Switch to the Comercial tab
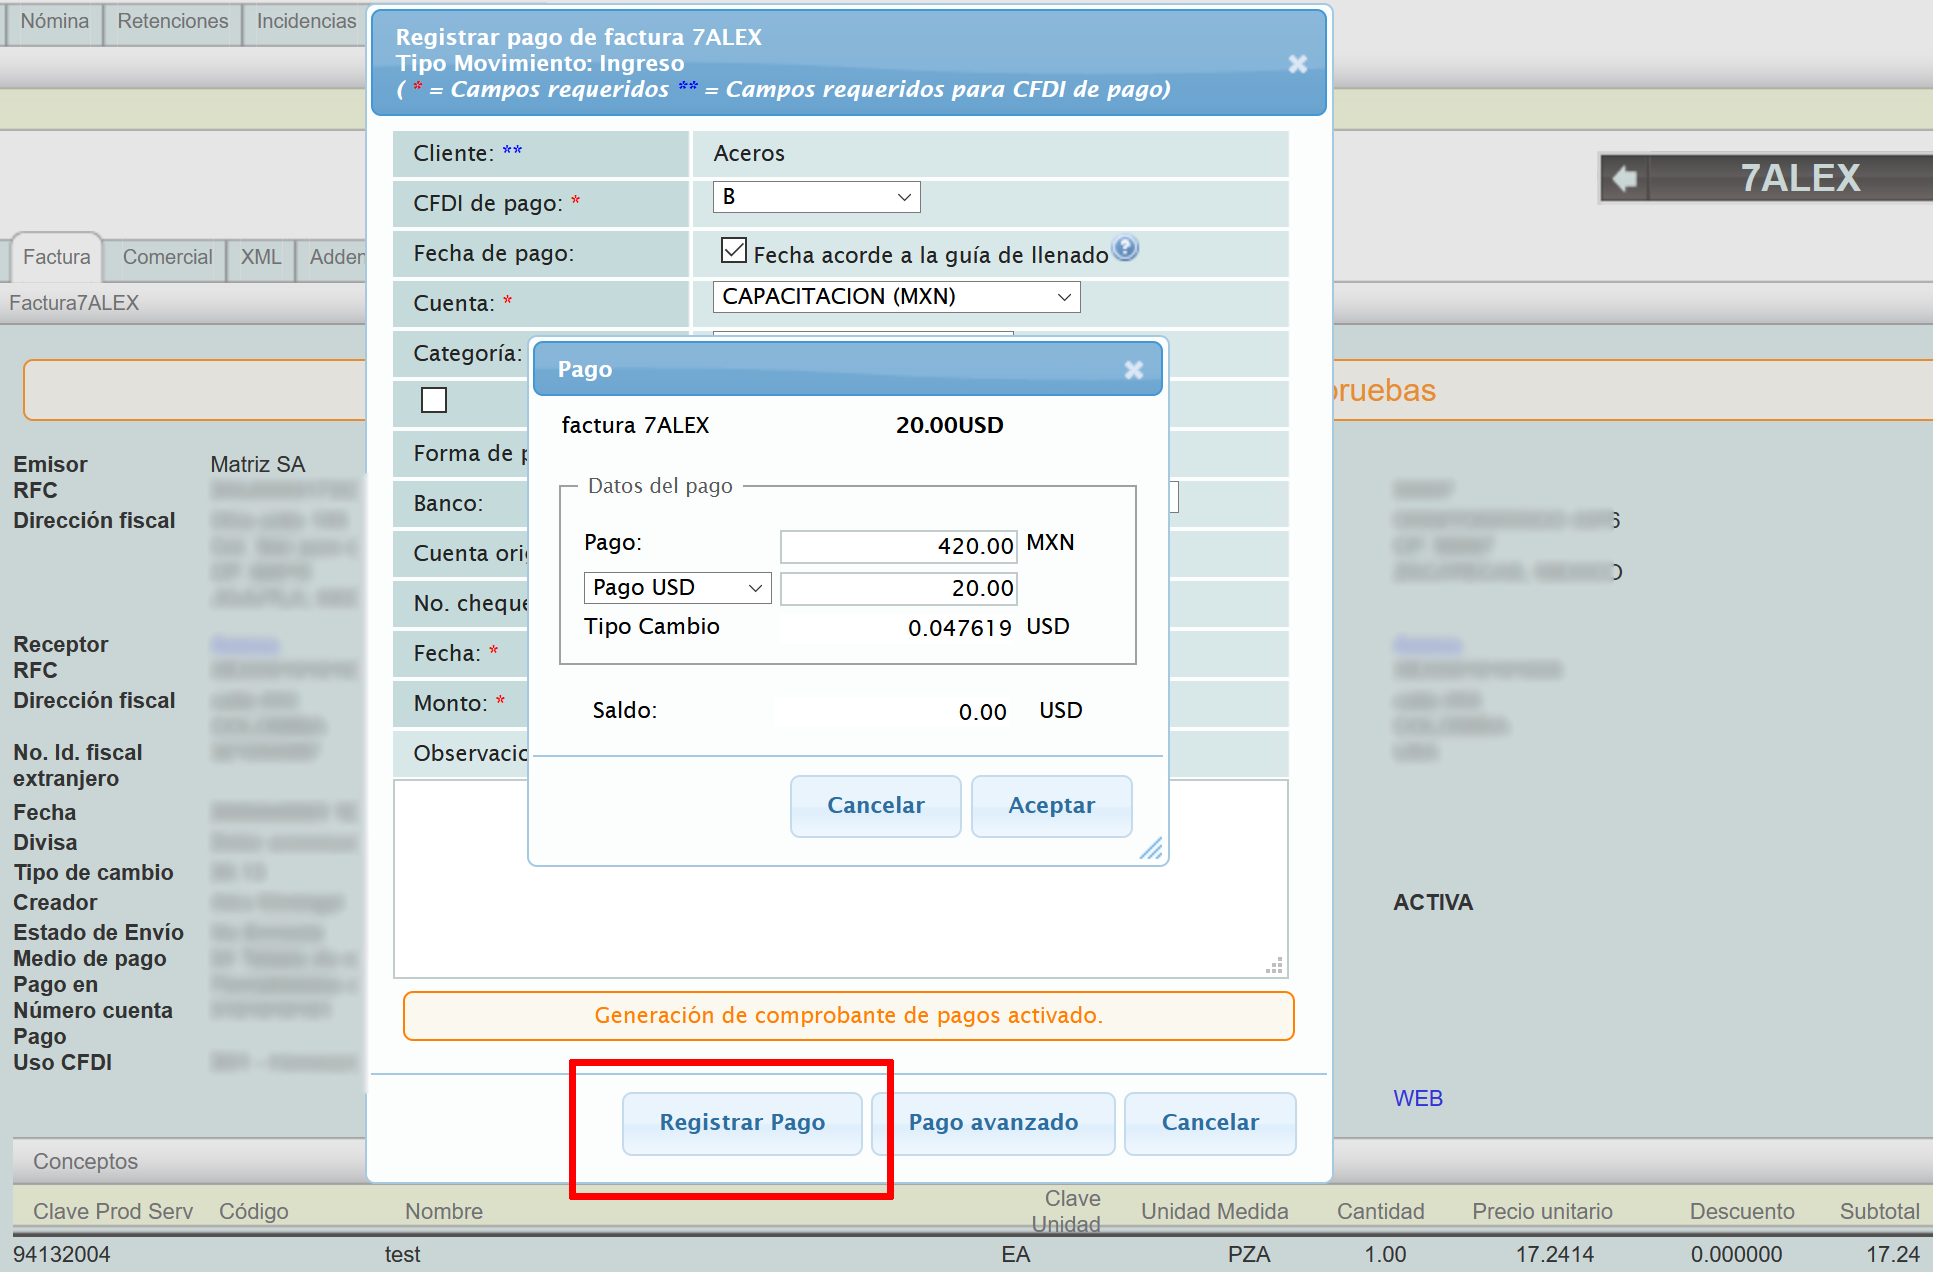1933x1272 pixels. pyautogui.click(x=167, y=257)
